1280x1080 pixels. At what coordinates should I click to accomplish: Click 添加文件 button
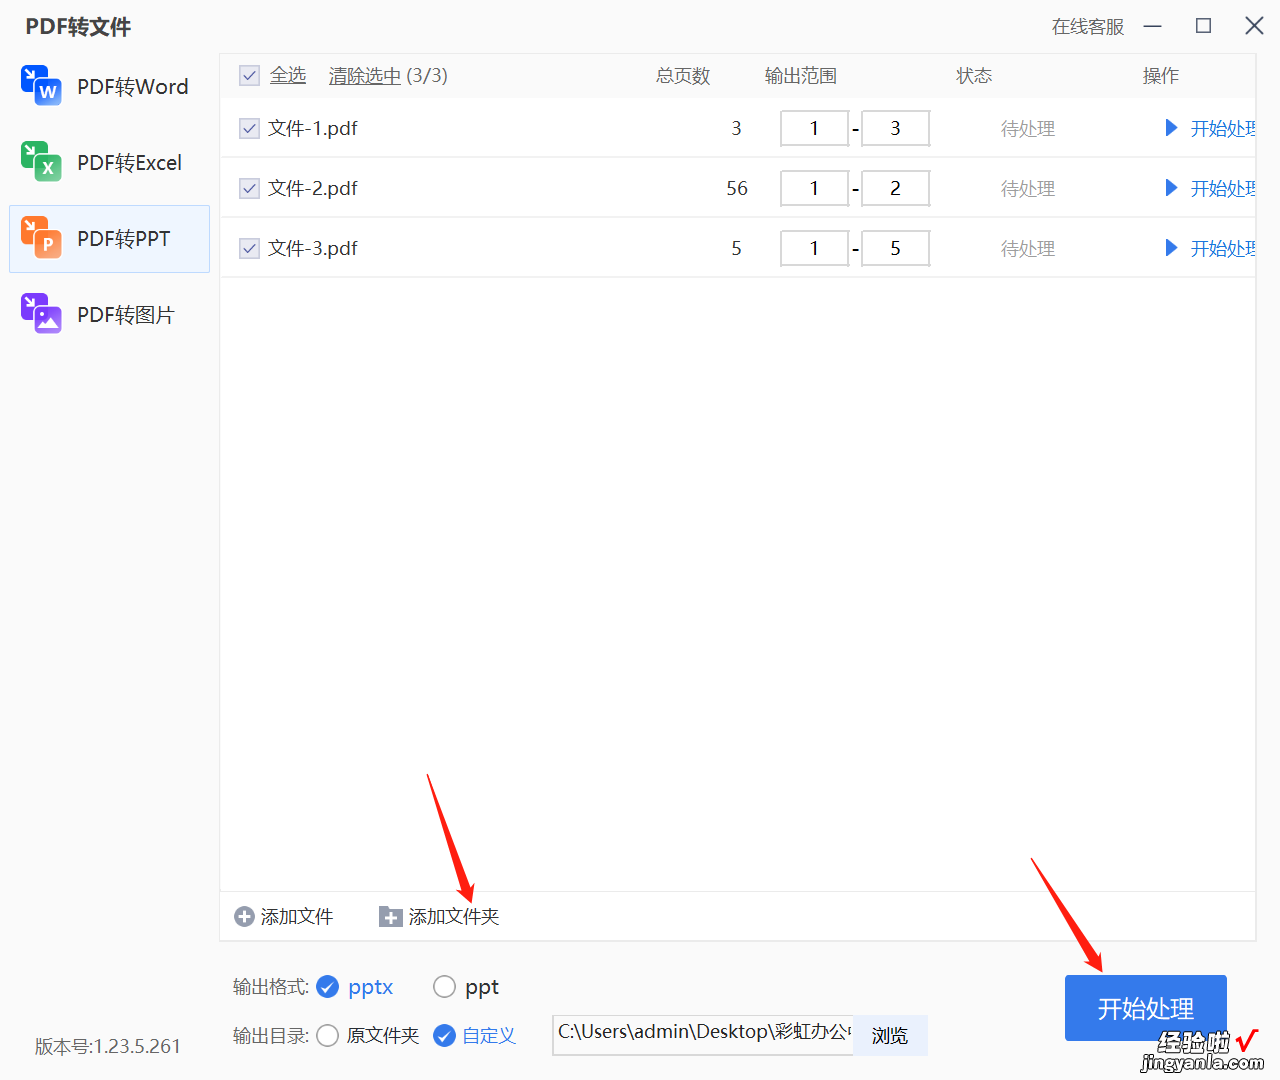point(284,917)
